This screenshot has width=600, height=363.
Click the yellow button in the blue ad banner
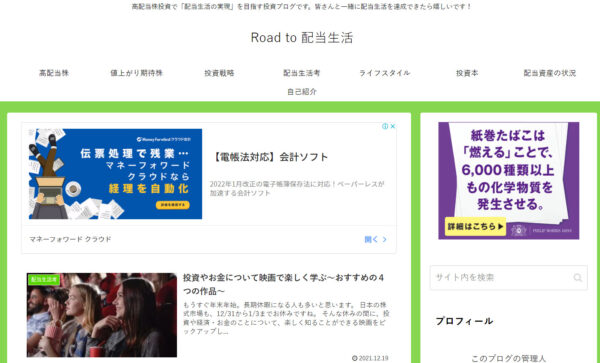point(173,205)
